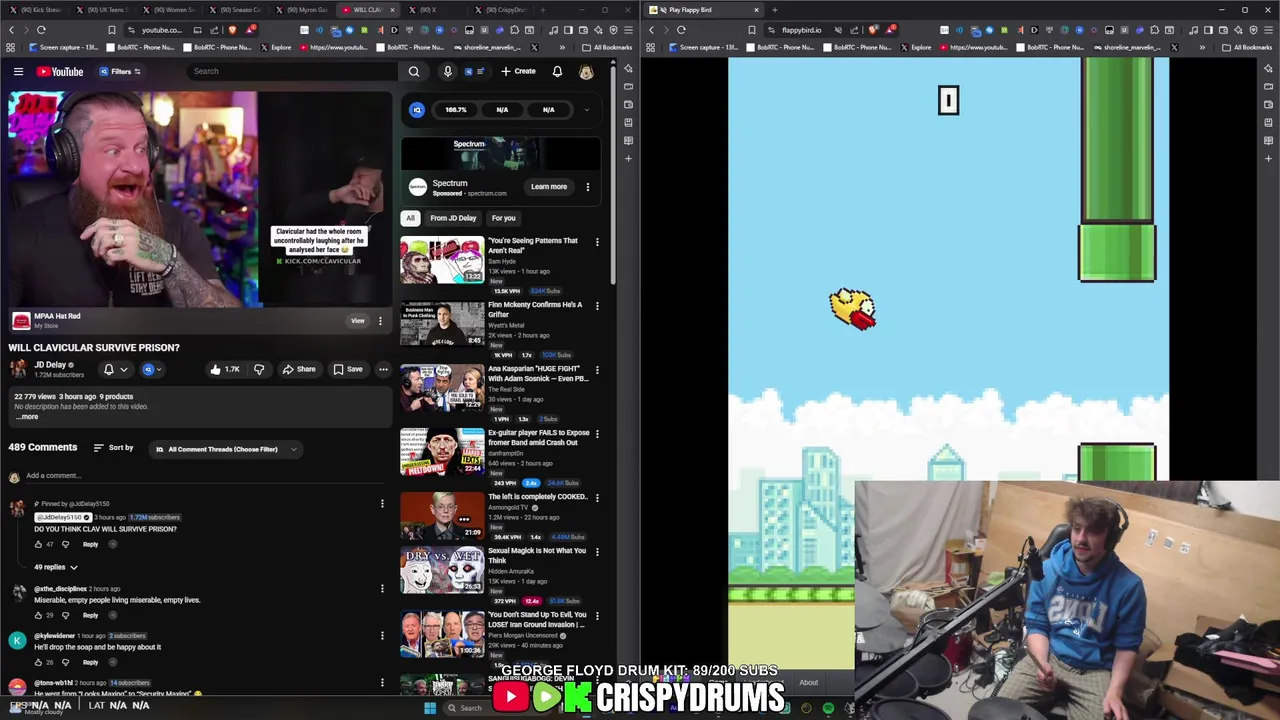
Task: Open the YouTube hamburger guide menu
Action: (x=18, y=71)
